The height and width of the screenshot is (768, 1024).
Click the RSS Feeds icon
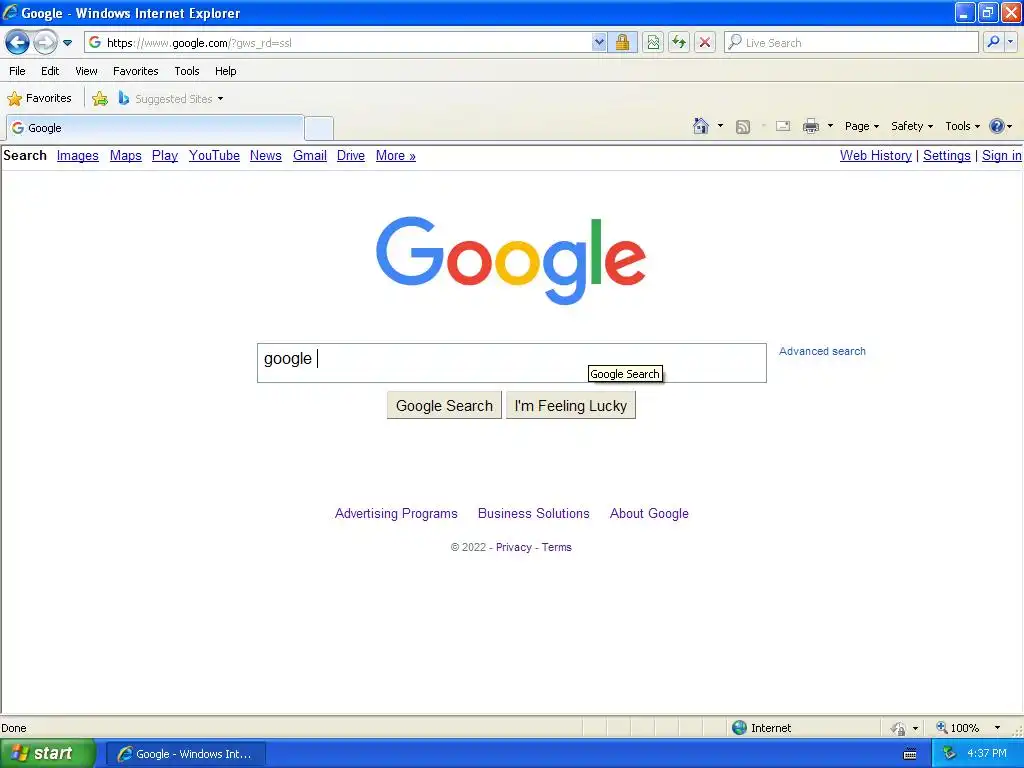point(743,127)
